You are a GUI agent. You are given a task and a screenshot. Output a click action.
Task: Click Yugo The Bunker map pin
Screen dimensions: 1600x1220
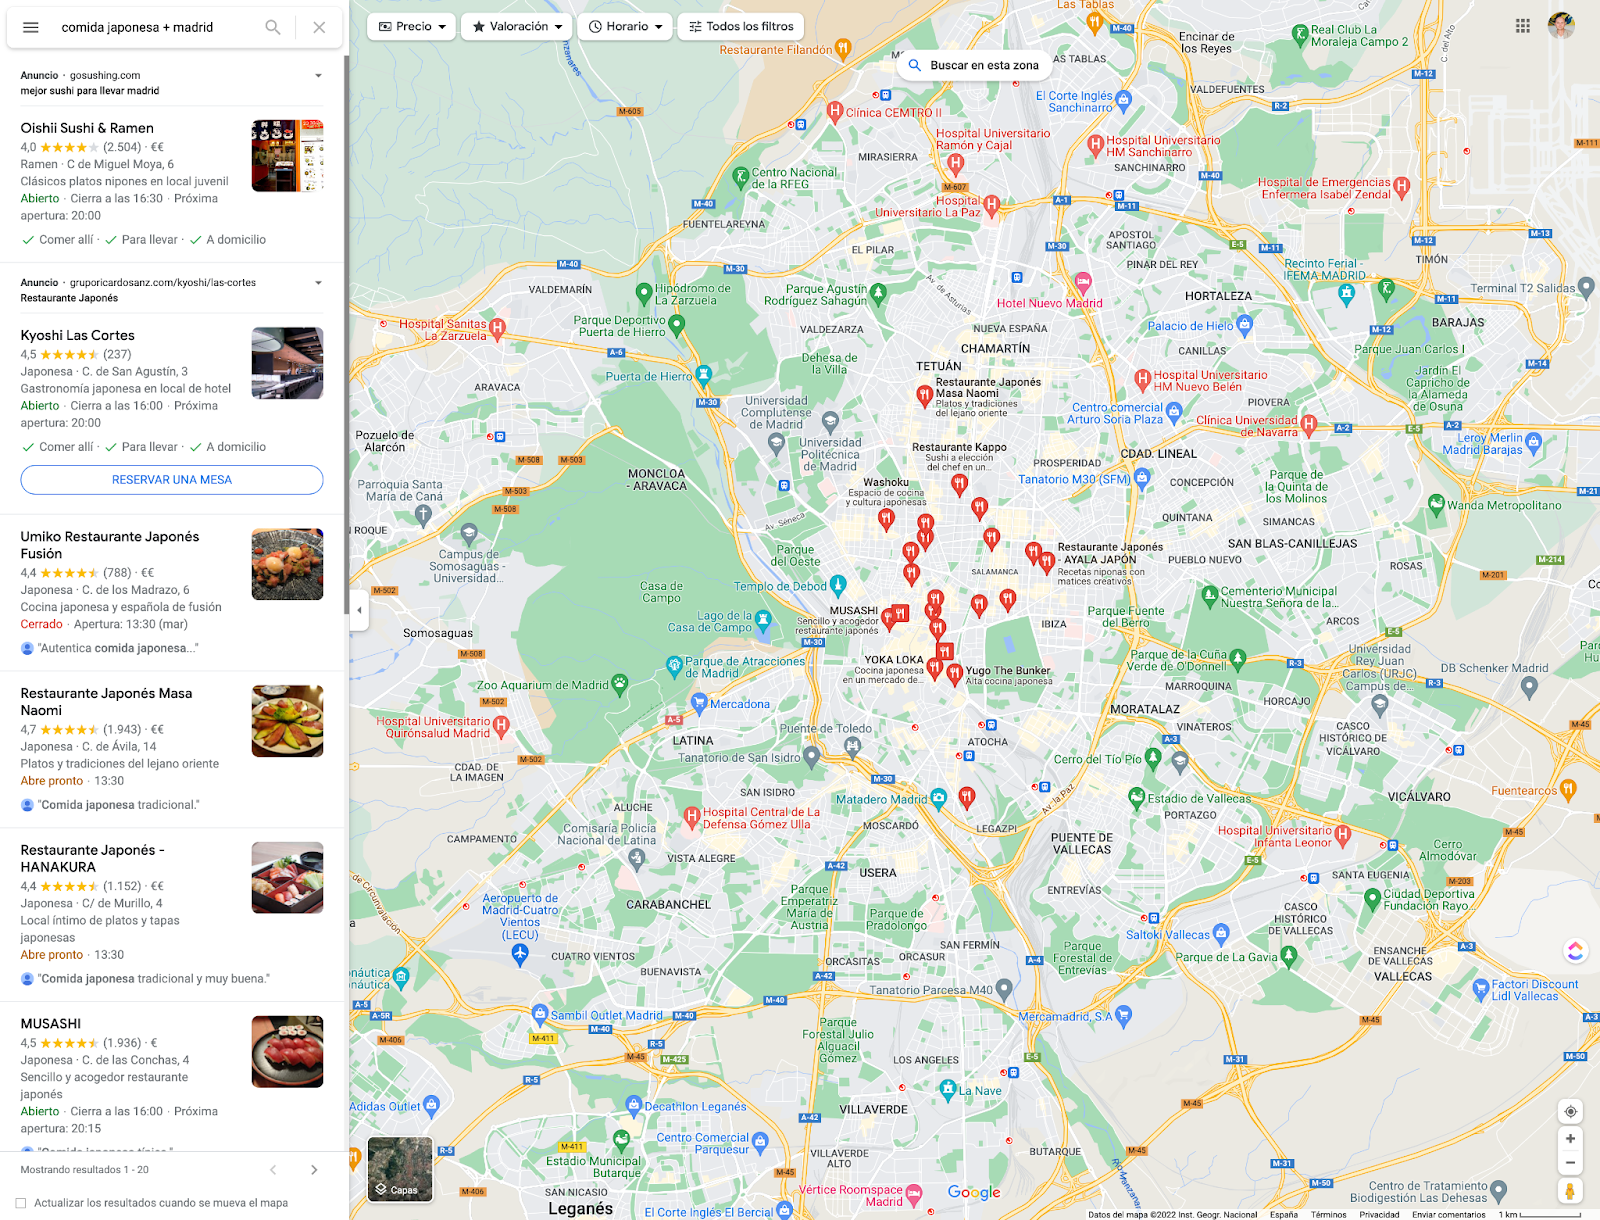(955, 673)
